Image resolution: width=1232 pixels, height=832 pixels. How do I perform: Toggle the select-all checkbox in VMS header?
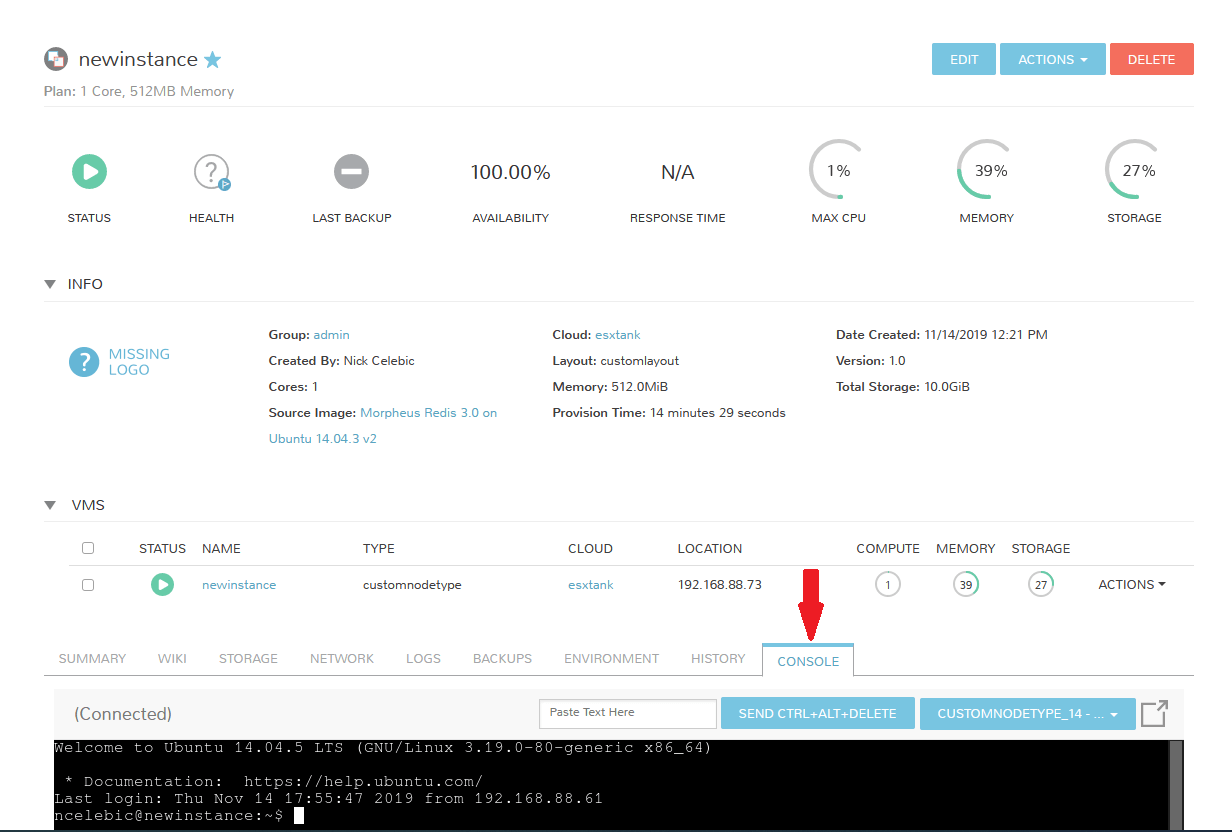click(88, 548)
